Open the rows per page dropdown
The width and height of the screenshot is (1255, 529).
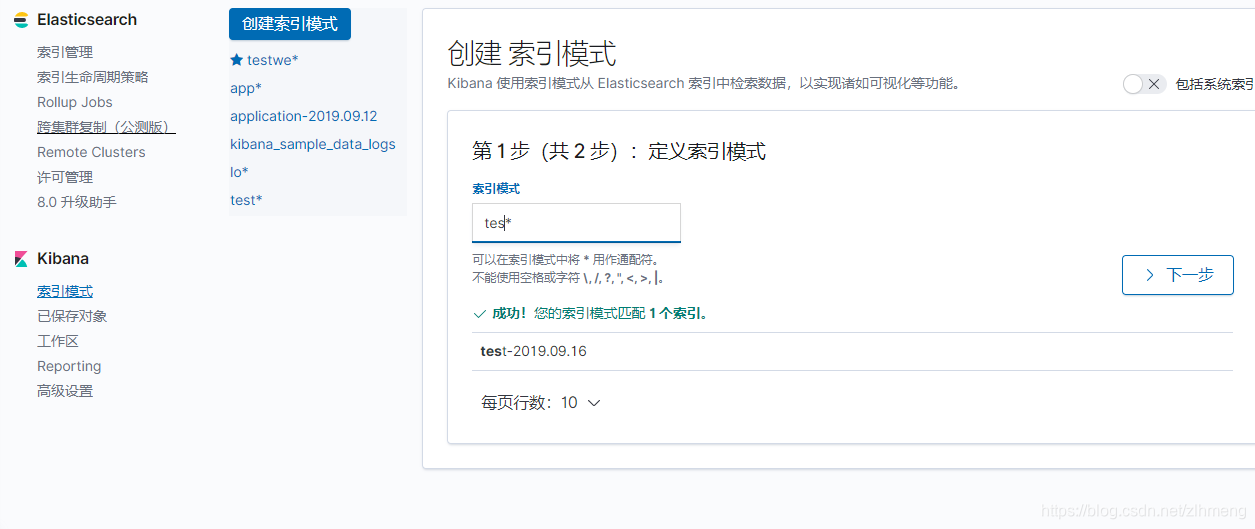(x=541, y=403)
